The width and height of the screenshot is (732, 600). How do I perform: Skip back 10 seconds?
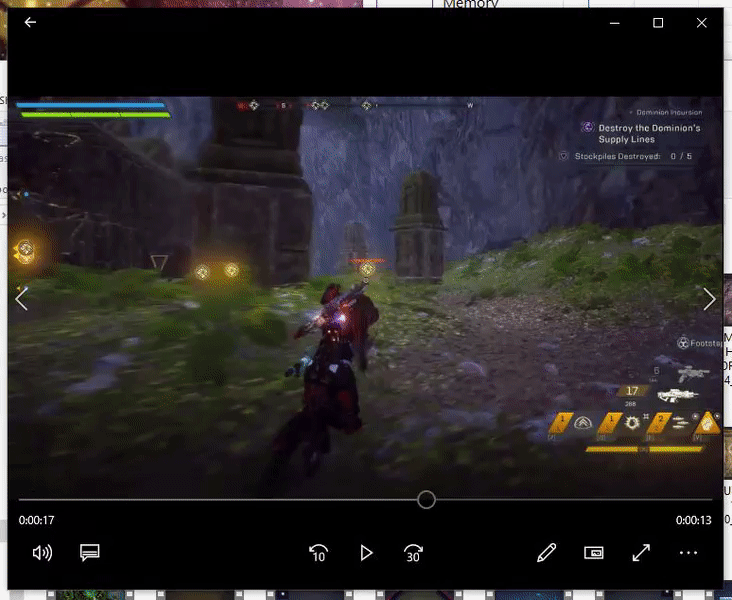click(319, 553)
